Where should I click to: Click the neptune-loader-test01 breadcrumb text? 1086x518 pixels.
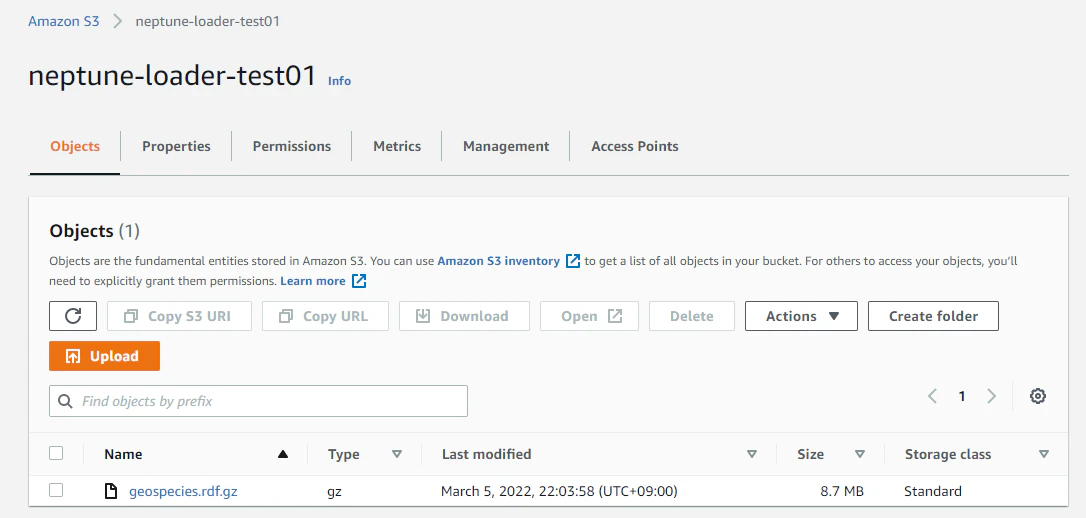208,21
